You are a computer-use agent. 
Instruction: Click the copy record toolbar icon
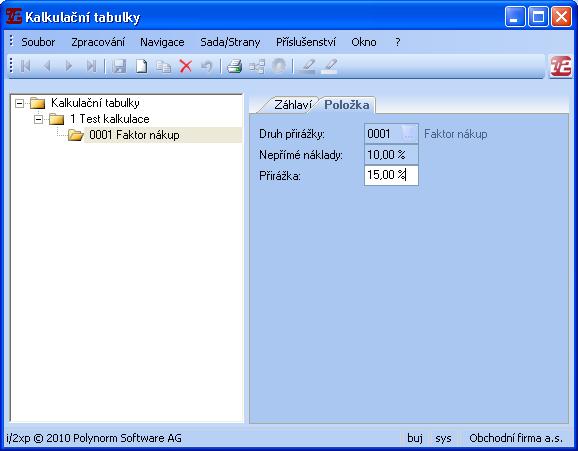pos(163,67)
